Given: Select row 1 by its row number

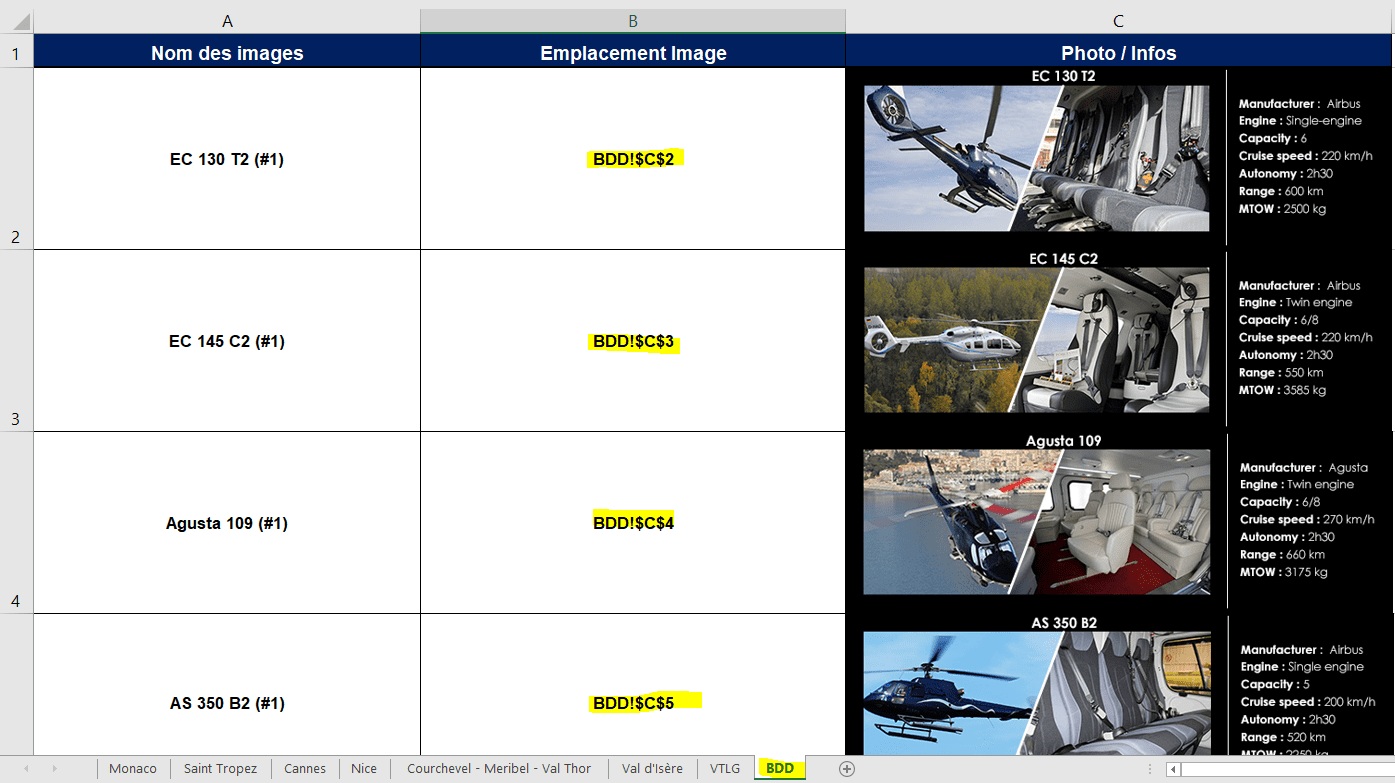Looking at the screenshot, I should pos(16,51).
